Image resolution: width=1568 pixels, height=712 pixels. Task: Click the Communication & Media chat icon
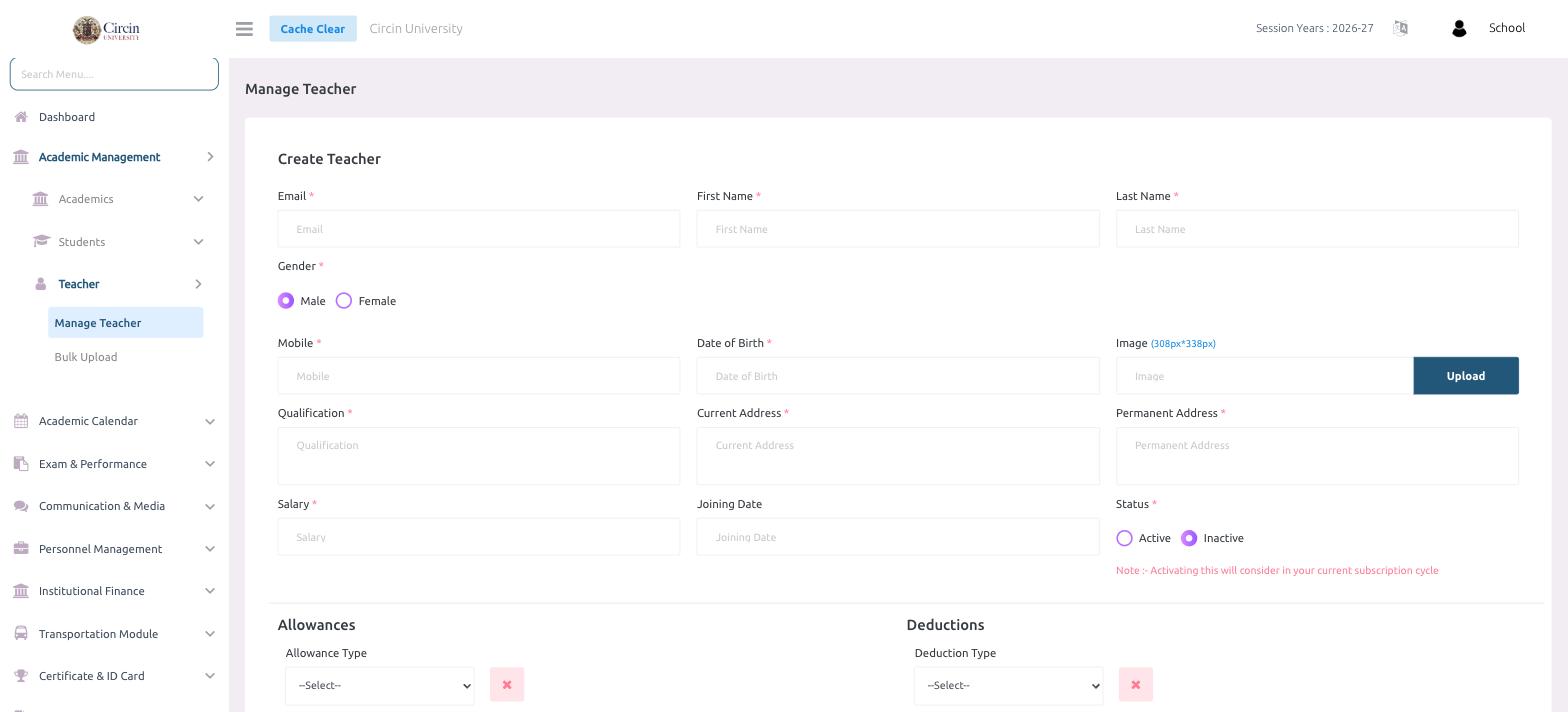(21, 506)
